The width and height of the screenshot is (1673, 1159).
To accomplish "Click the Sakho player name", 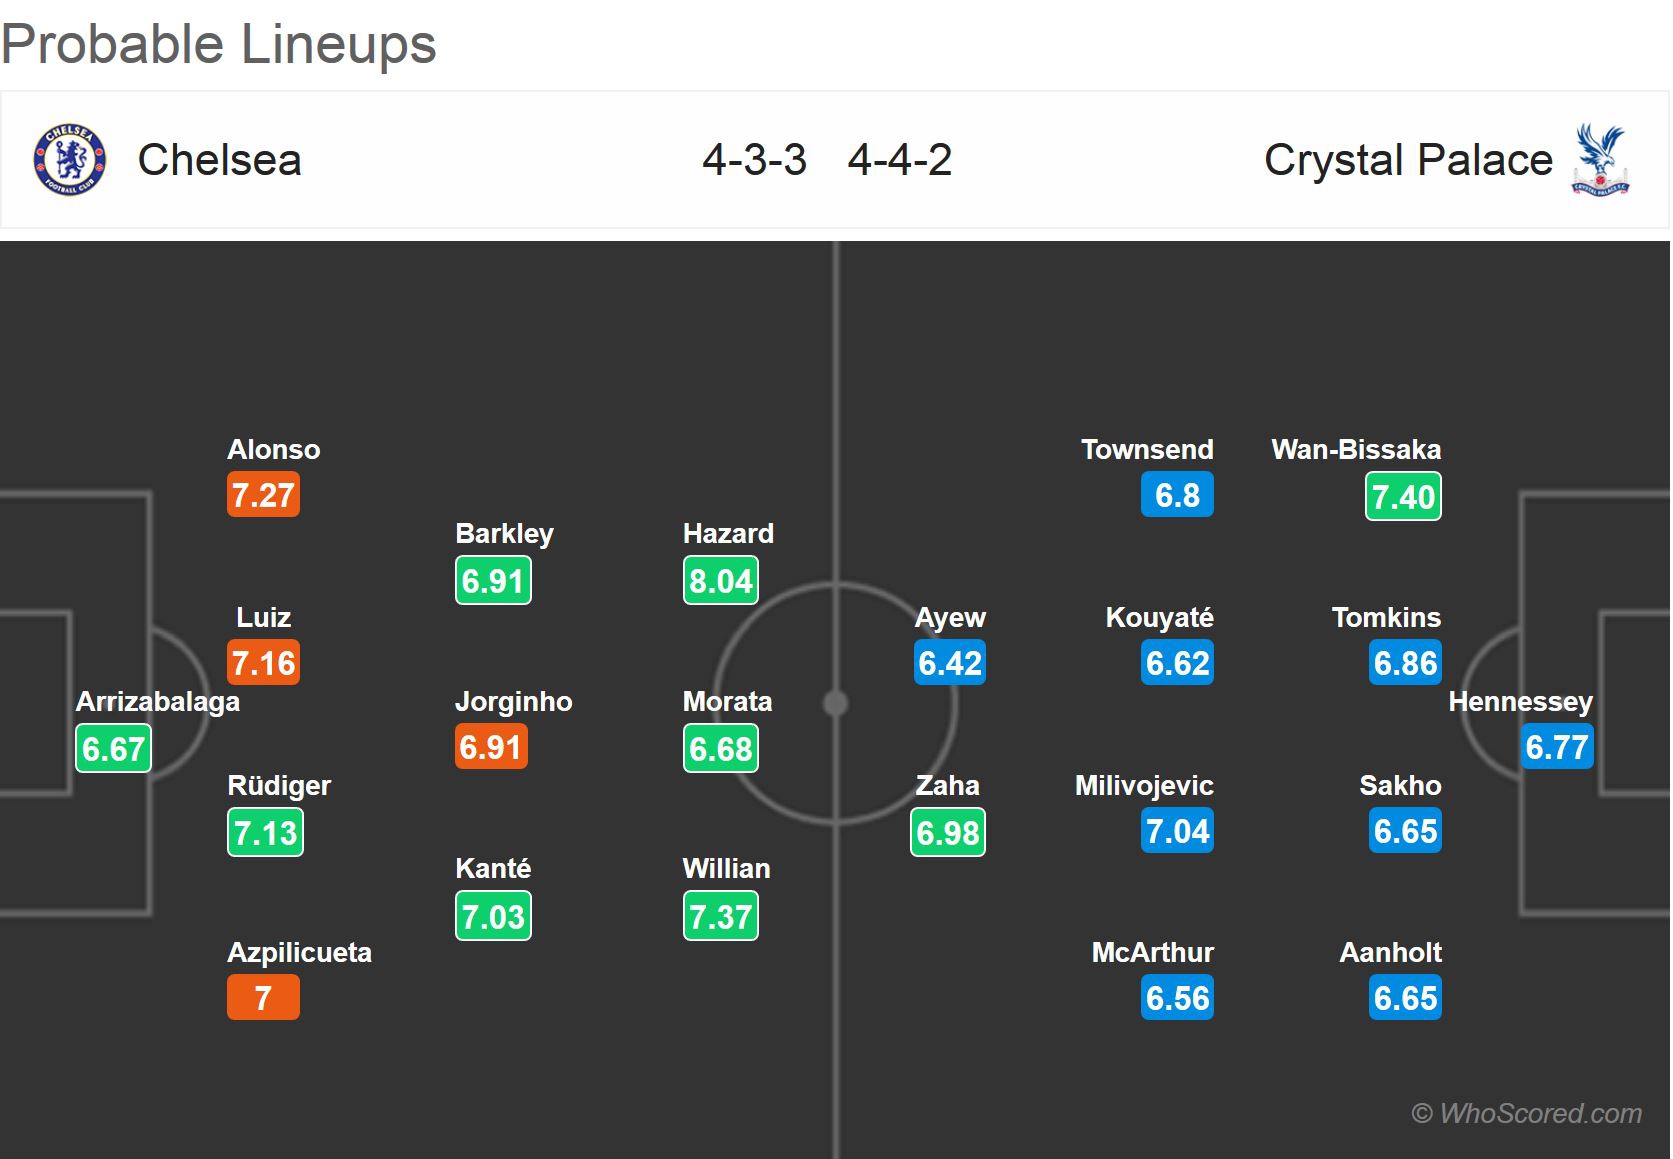I will tap(1400, 786).
